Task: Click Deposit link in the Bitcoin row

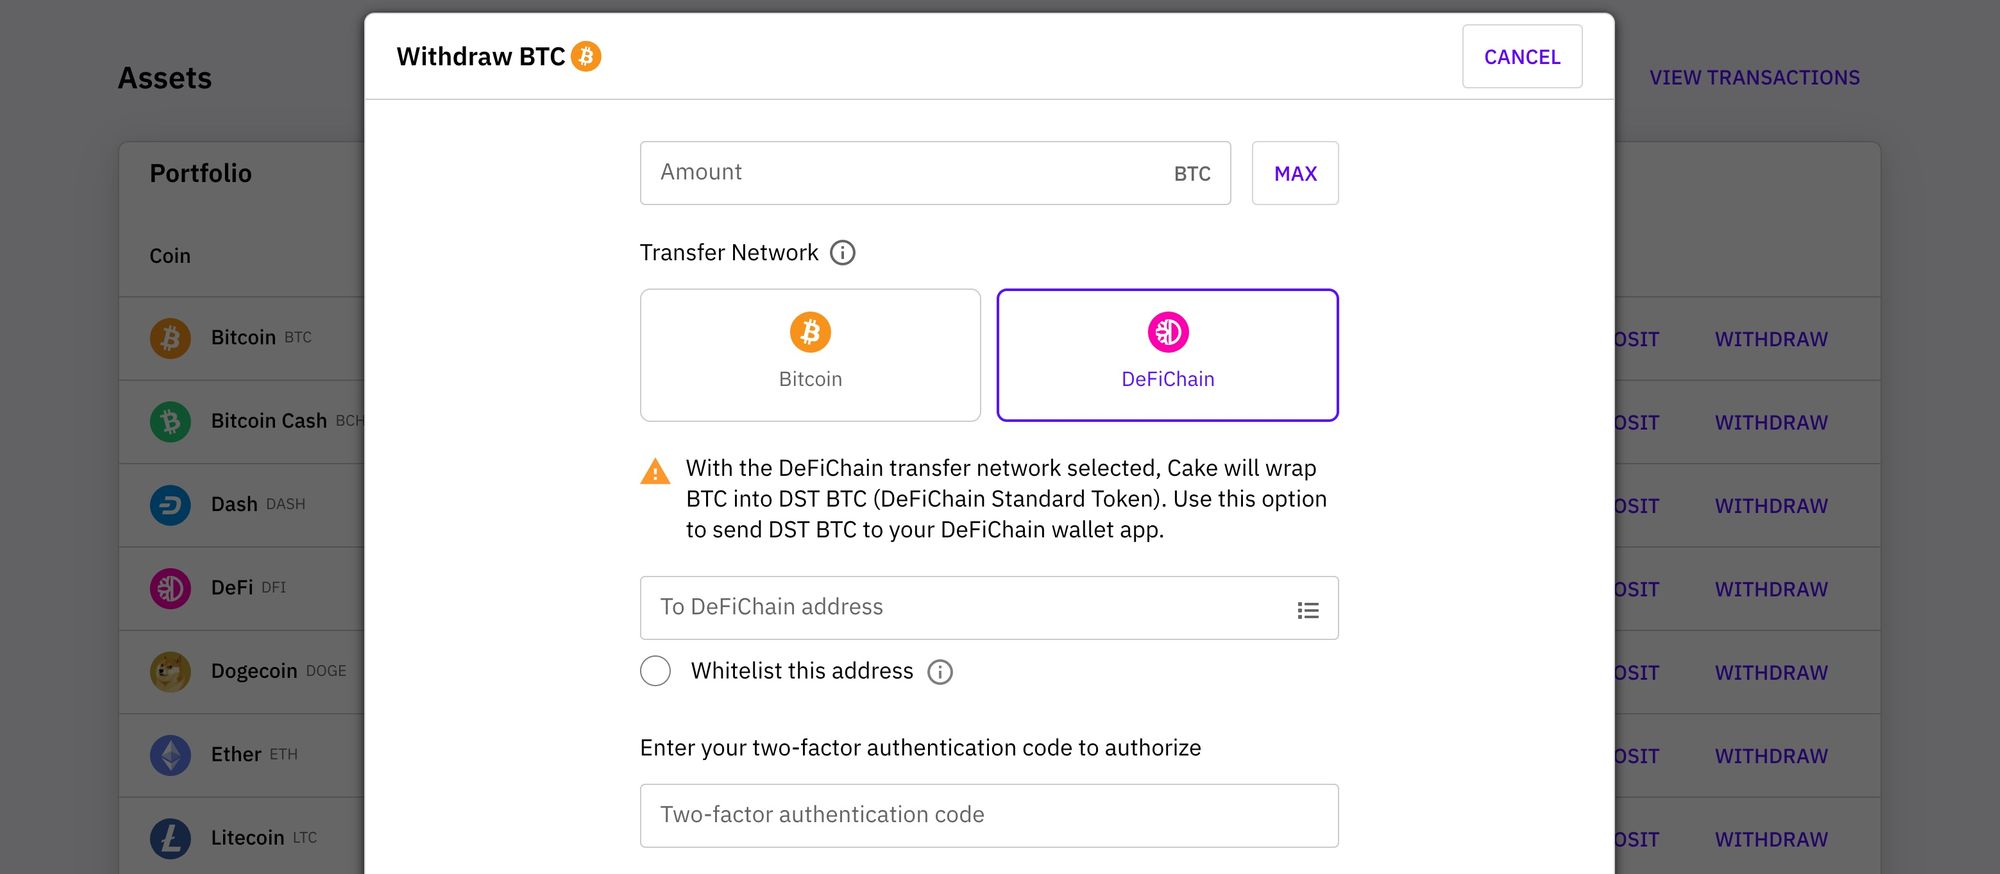Action: (1637, 339)
